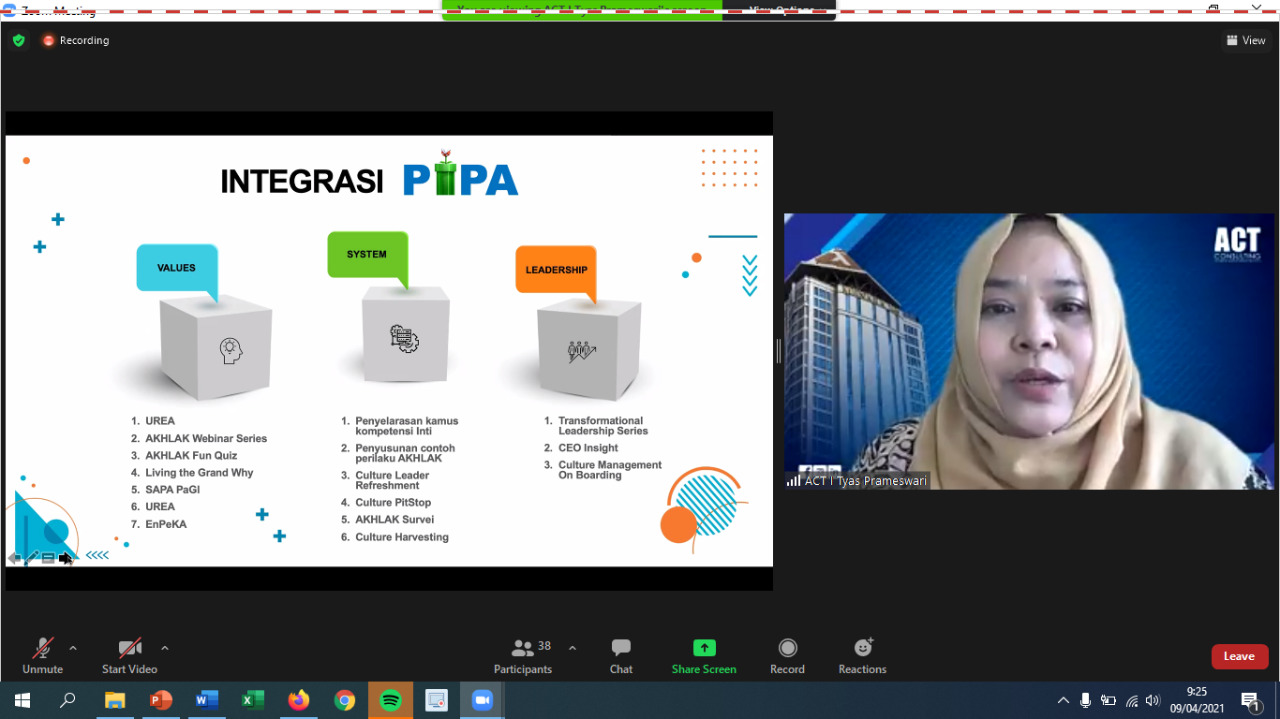Open Firefox from the taskbar
Viewport: 1280px width, 719px height.
point(299,700)
